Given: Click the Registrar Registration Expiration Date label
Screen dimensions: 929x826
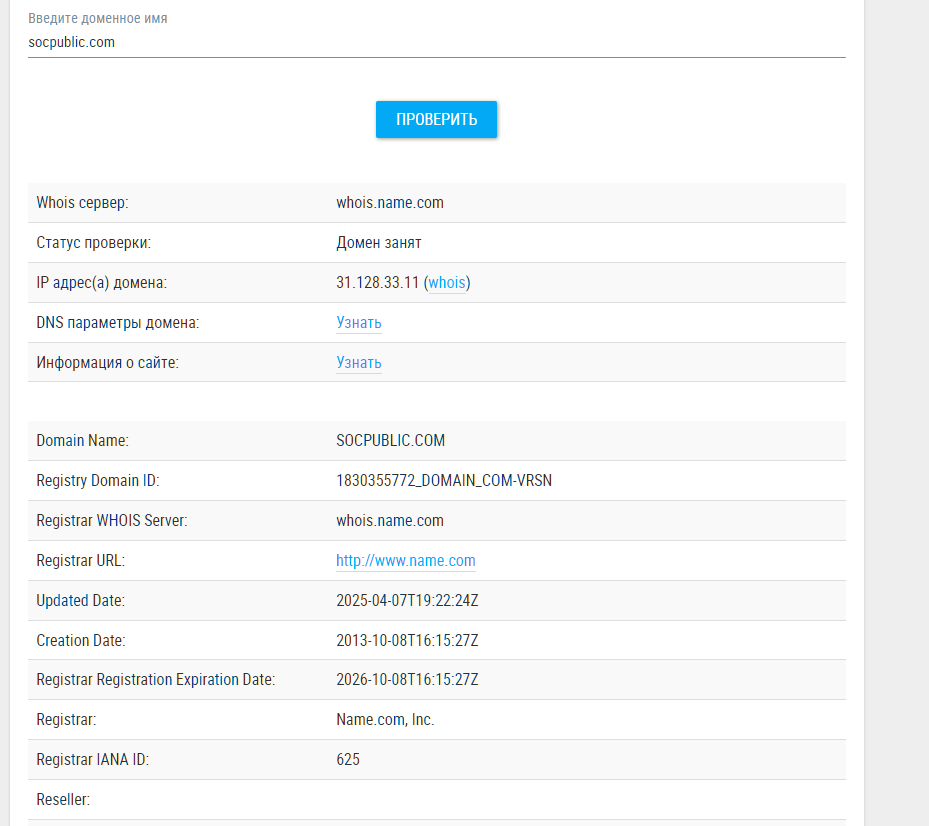Looking at the screenshot, I should [155, 680].
